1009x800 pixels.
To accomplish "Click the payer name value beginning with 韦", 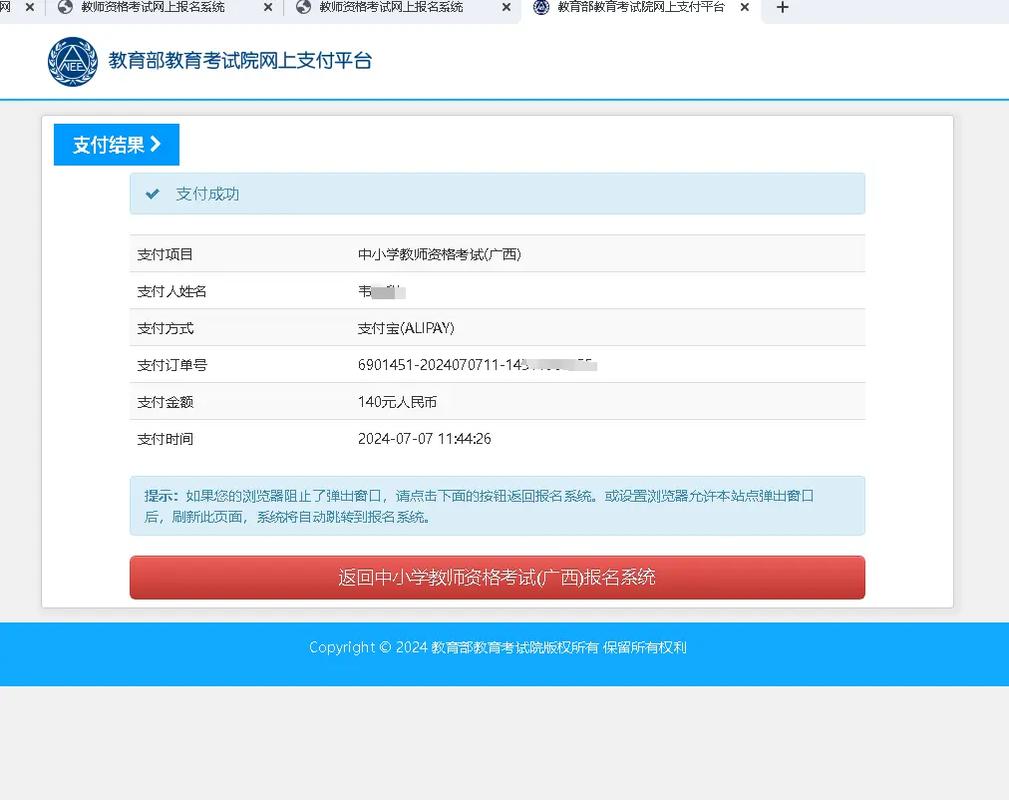I will (382, 292).
